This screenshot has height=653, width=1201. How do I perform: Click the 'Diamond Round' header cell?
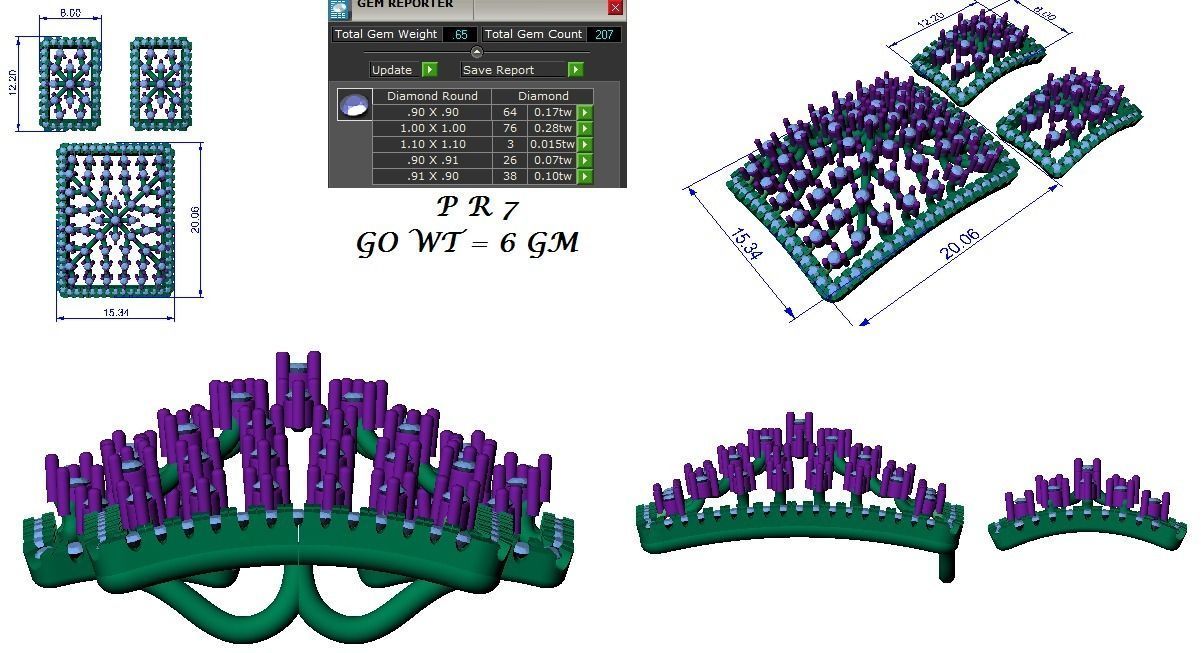[x=432, y=96]
